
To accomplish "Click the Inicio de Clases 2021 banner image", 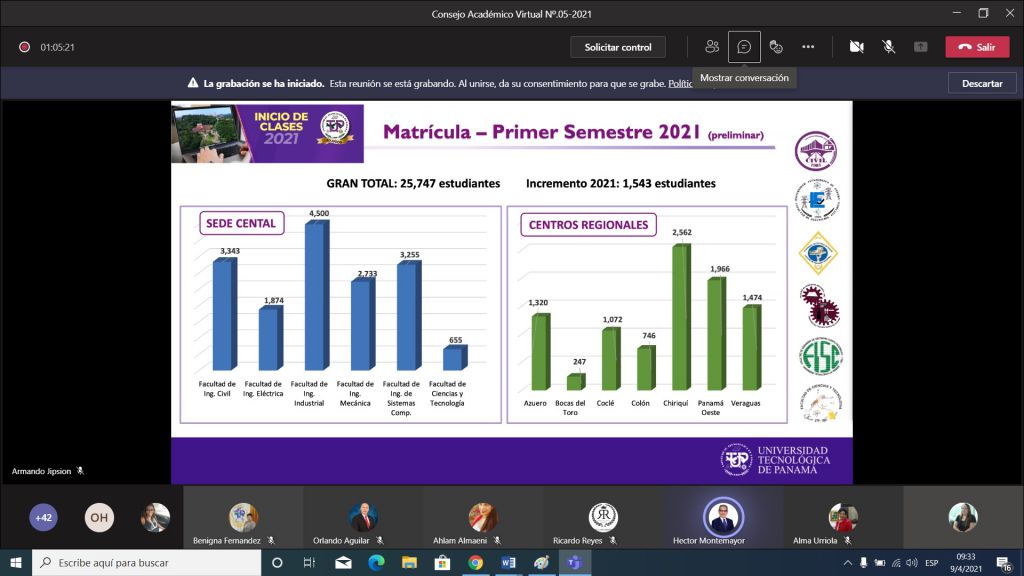I will (x=267, y=133).
